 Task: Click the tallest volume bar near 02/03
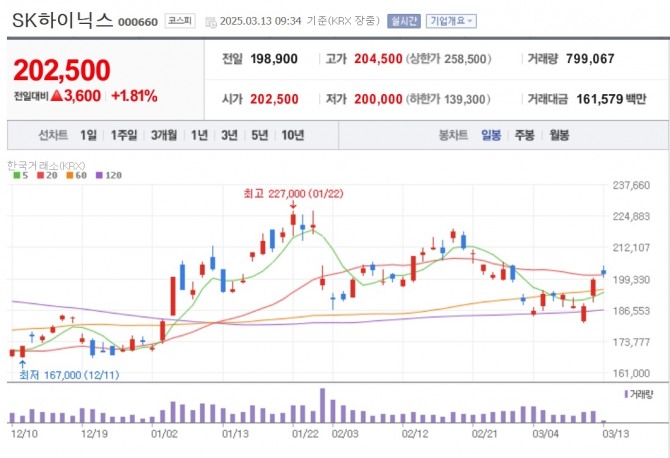[x=323, y=405]
